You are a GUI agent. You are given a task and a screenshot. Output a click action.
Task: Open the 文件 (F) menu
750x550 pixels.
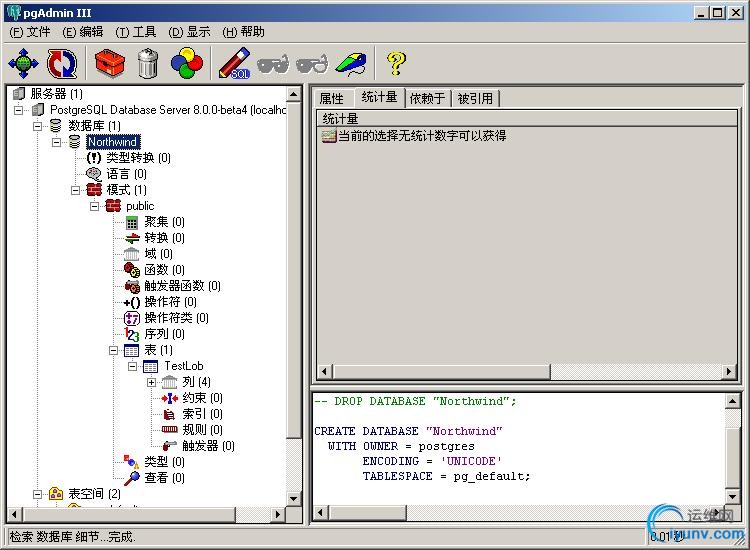coord(30,32)
